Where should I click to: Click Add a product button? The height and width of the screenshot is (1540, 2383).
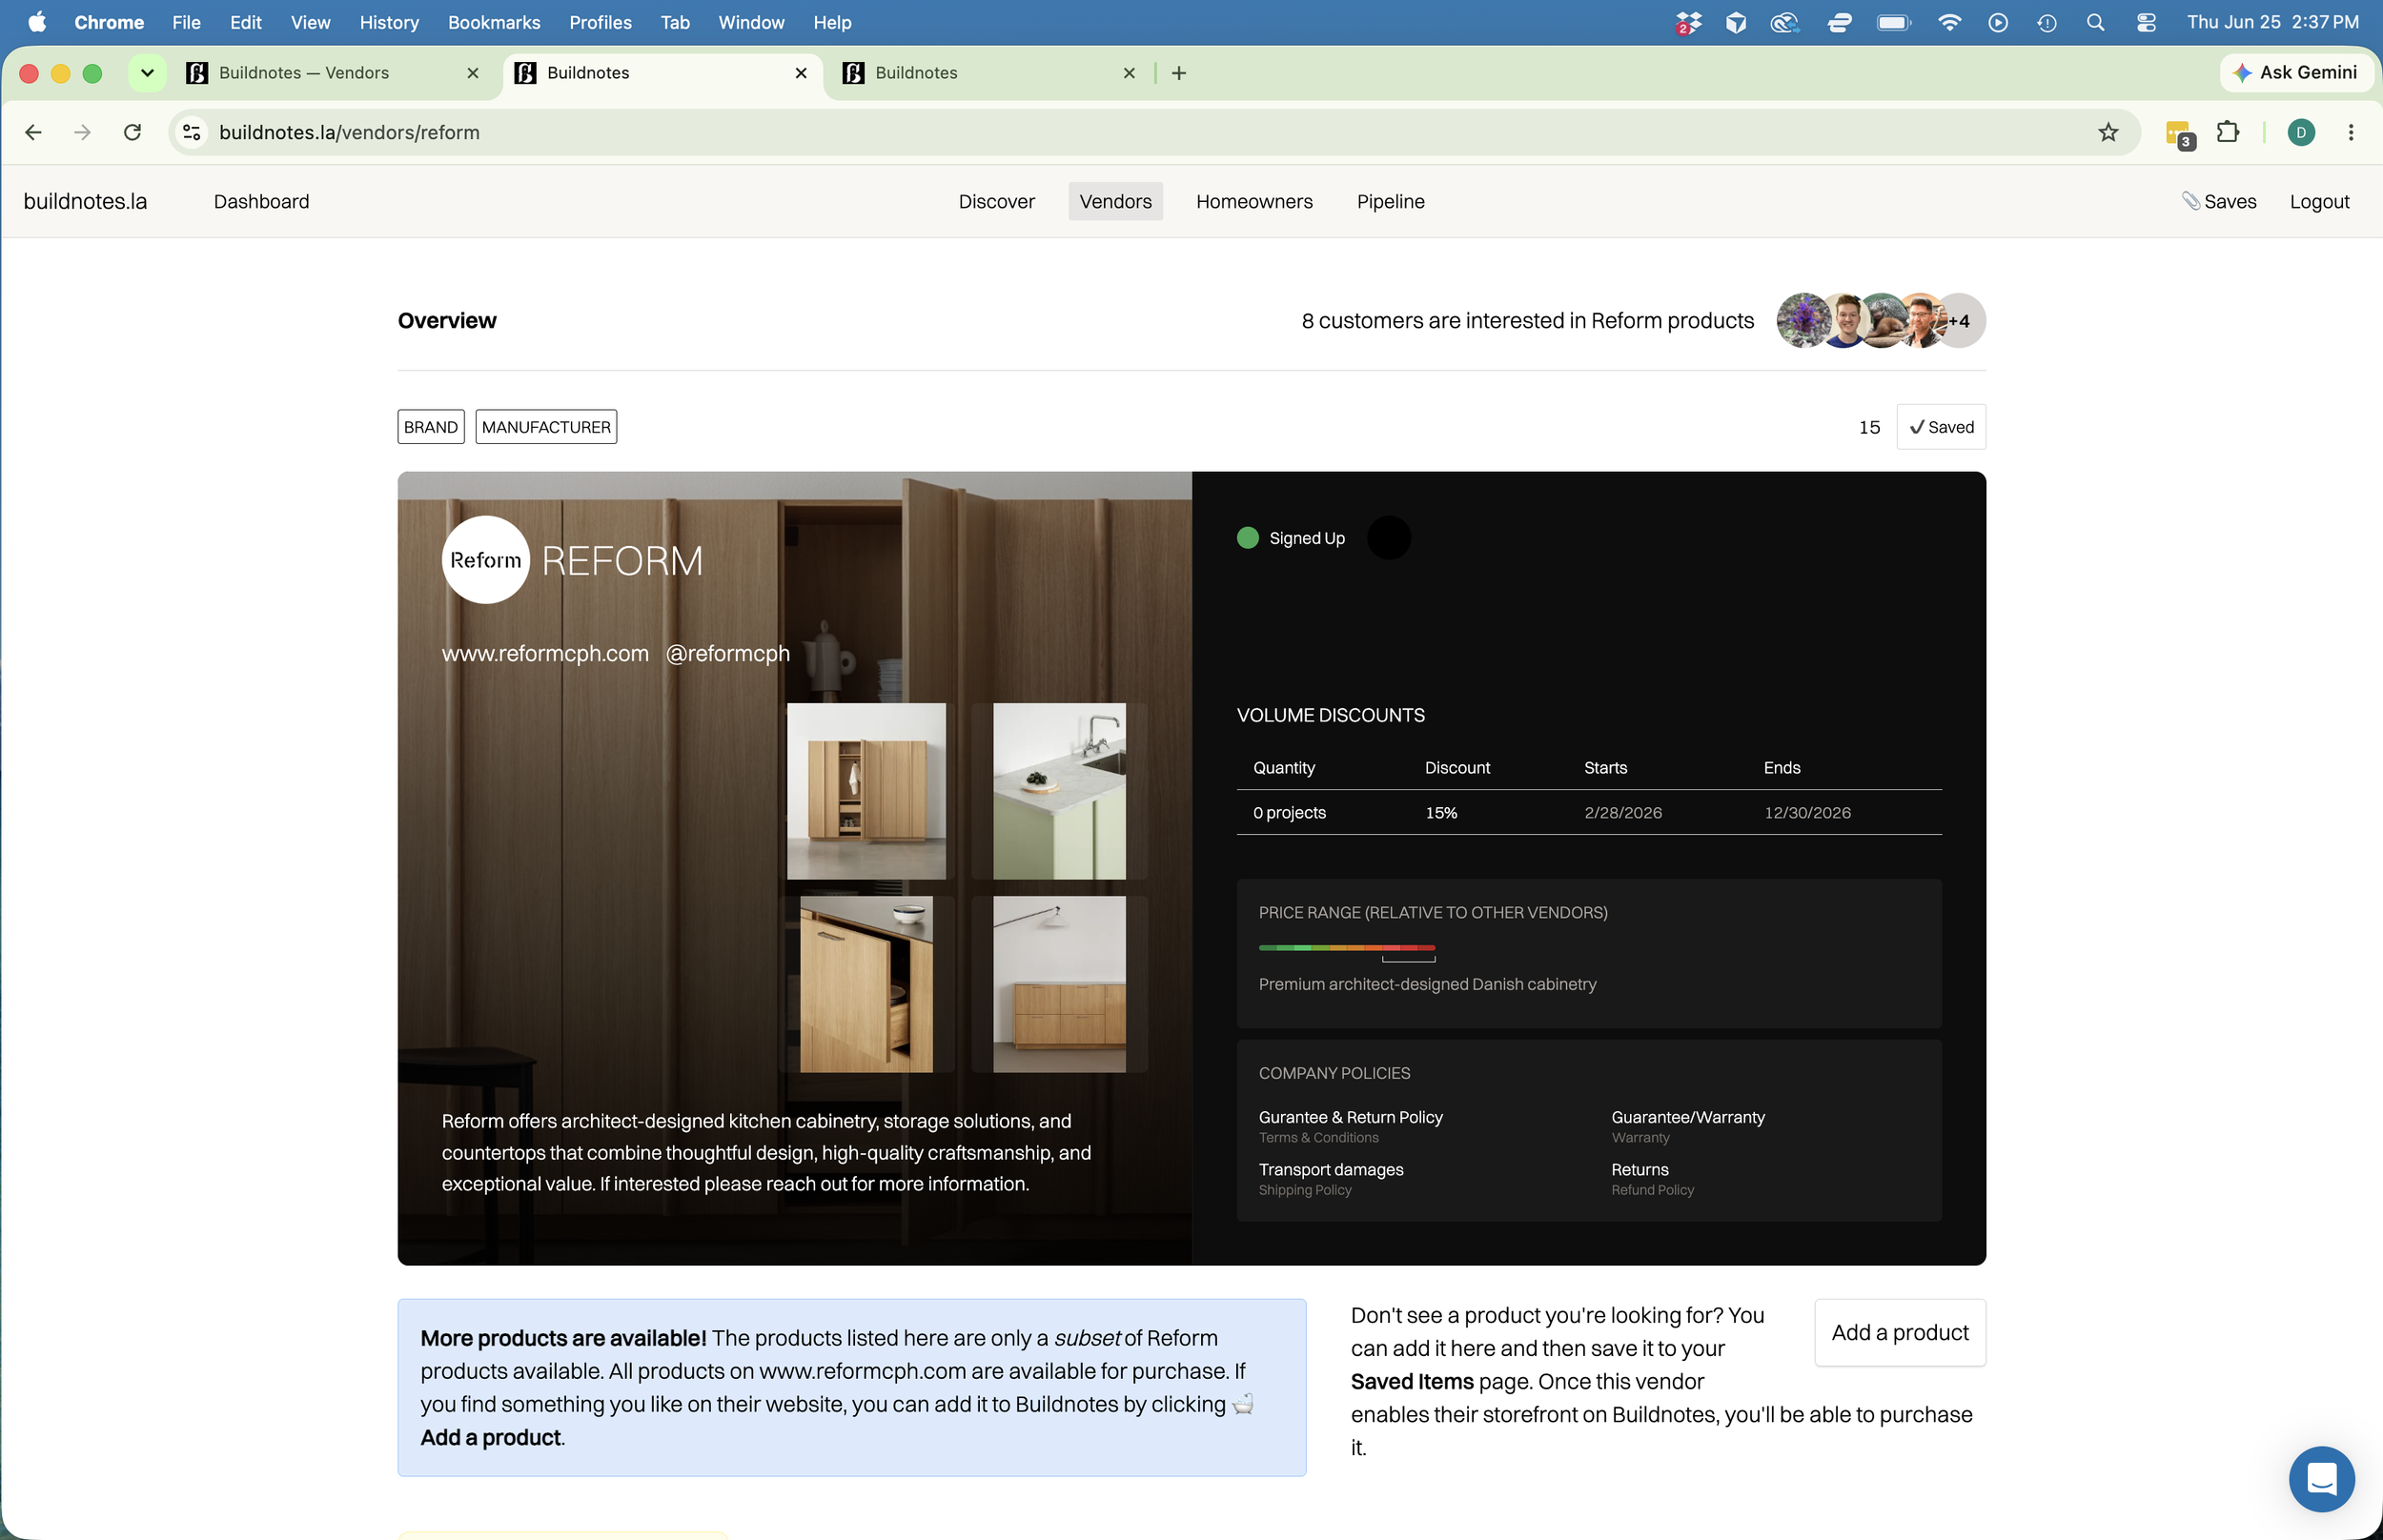(x=1899, y=1332)
